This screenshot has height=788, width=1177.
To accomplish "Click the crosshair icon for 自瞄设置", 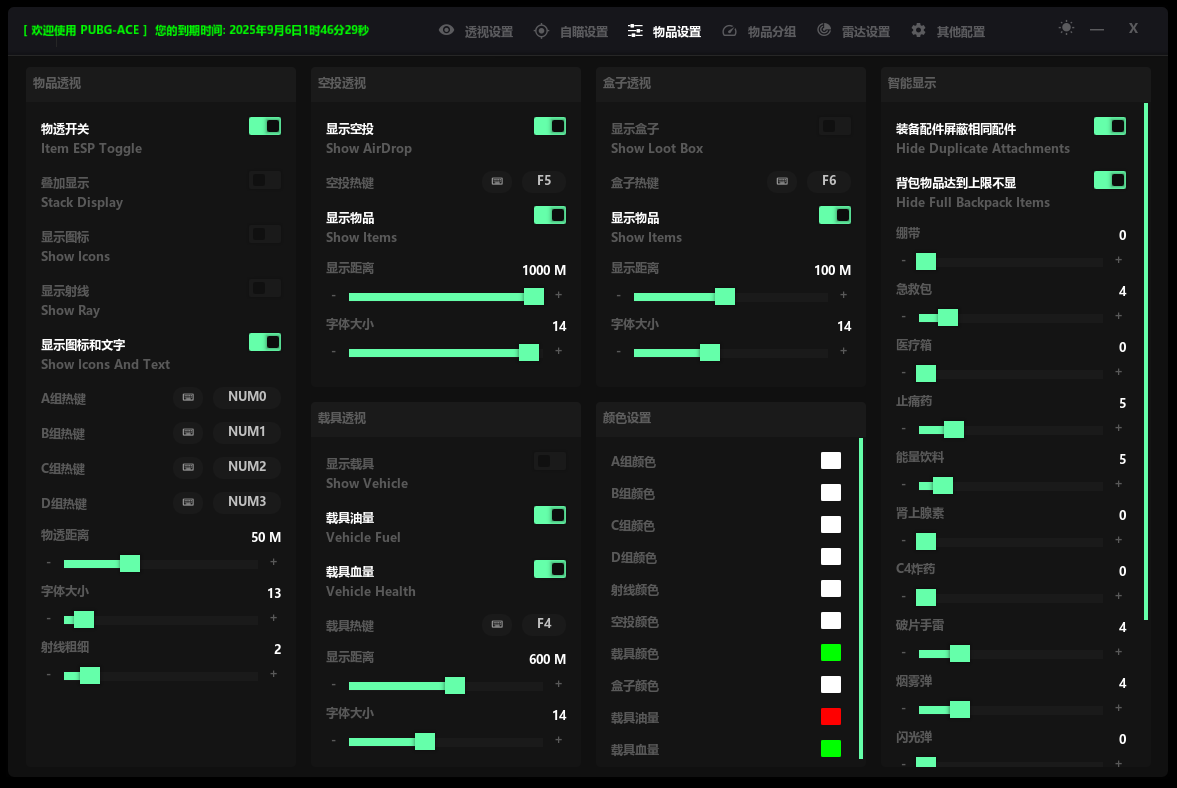I will (541, 31).
